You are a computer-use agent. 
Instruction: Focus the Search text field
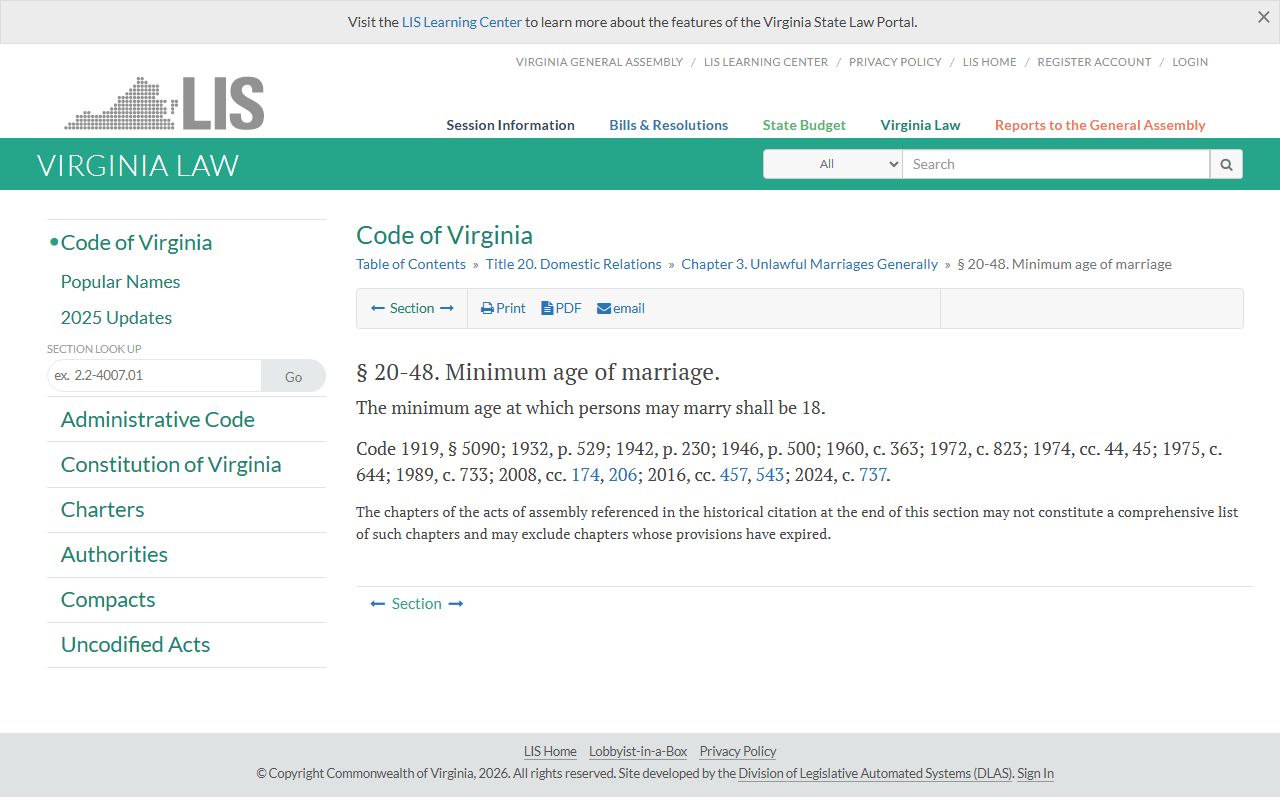tap(1056, 164)
